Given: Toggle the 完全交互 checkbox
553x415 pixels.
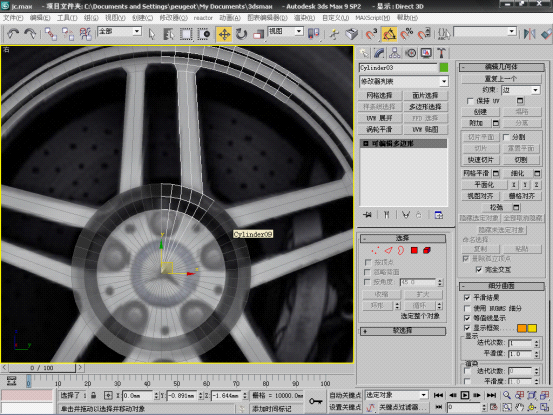Looking at the screenshot, I should [479, 270].
